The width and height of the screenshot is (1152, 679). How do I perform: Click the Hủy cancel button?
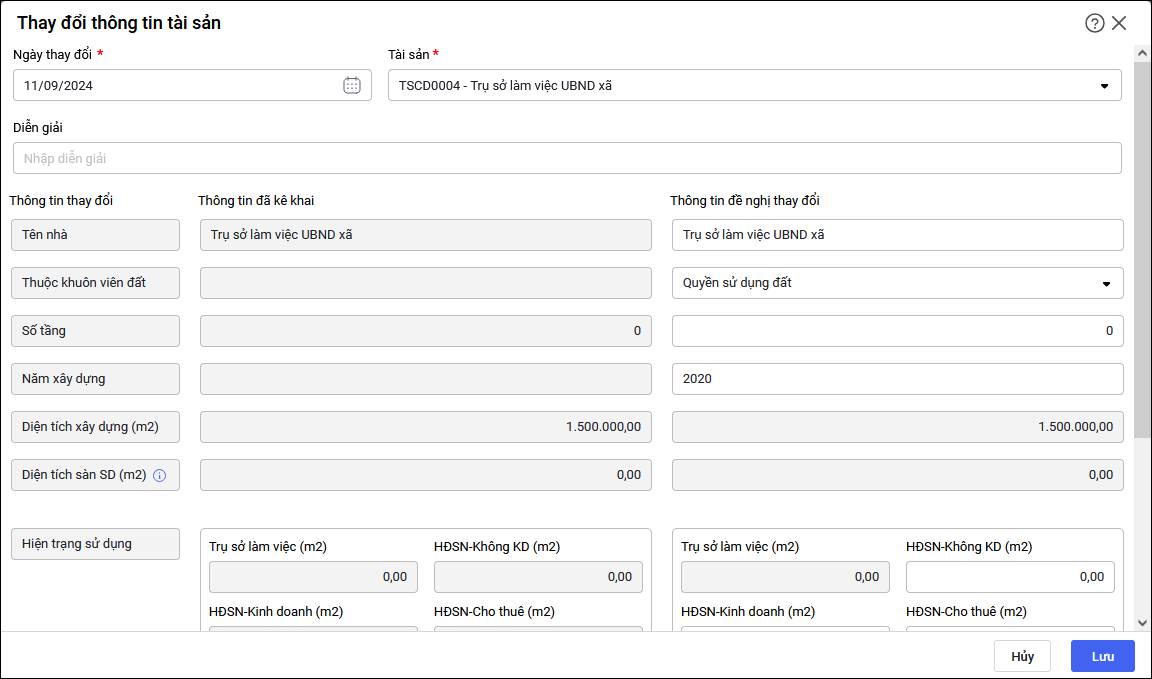(x=1022, y=656)
